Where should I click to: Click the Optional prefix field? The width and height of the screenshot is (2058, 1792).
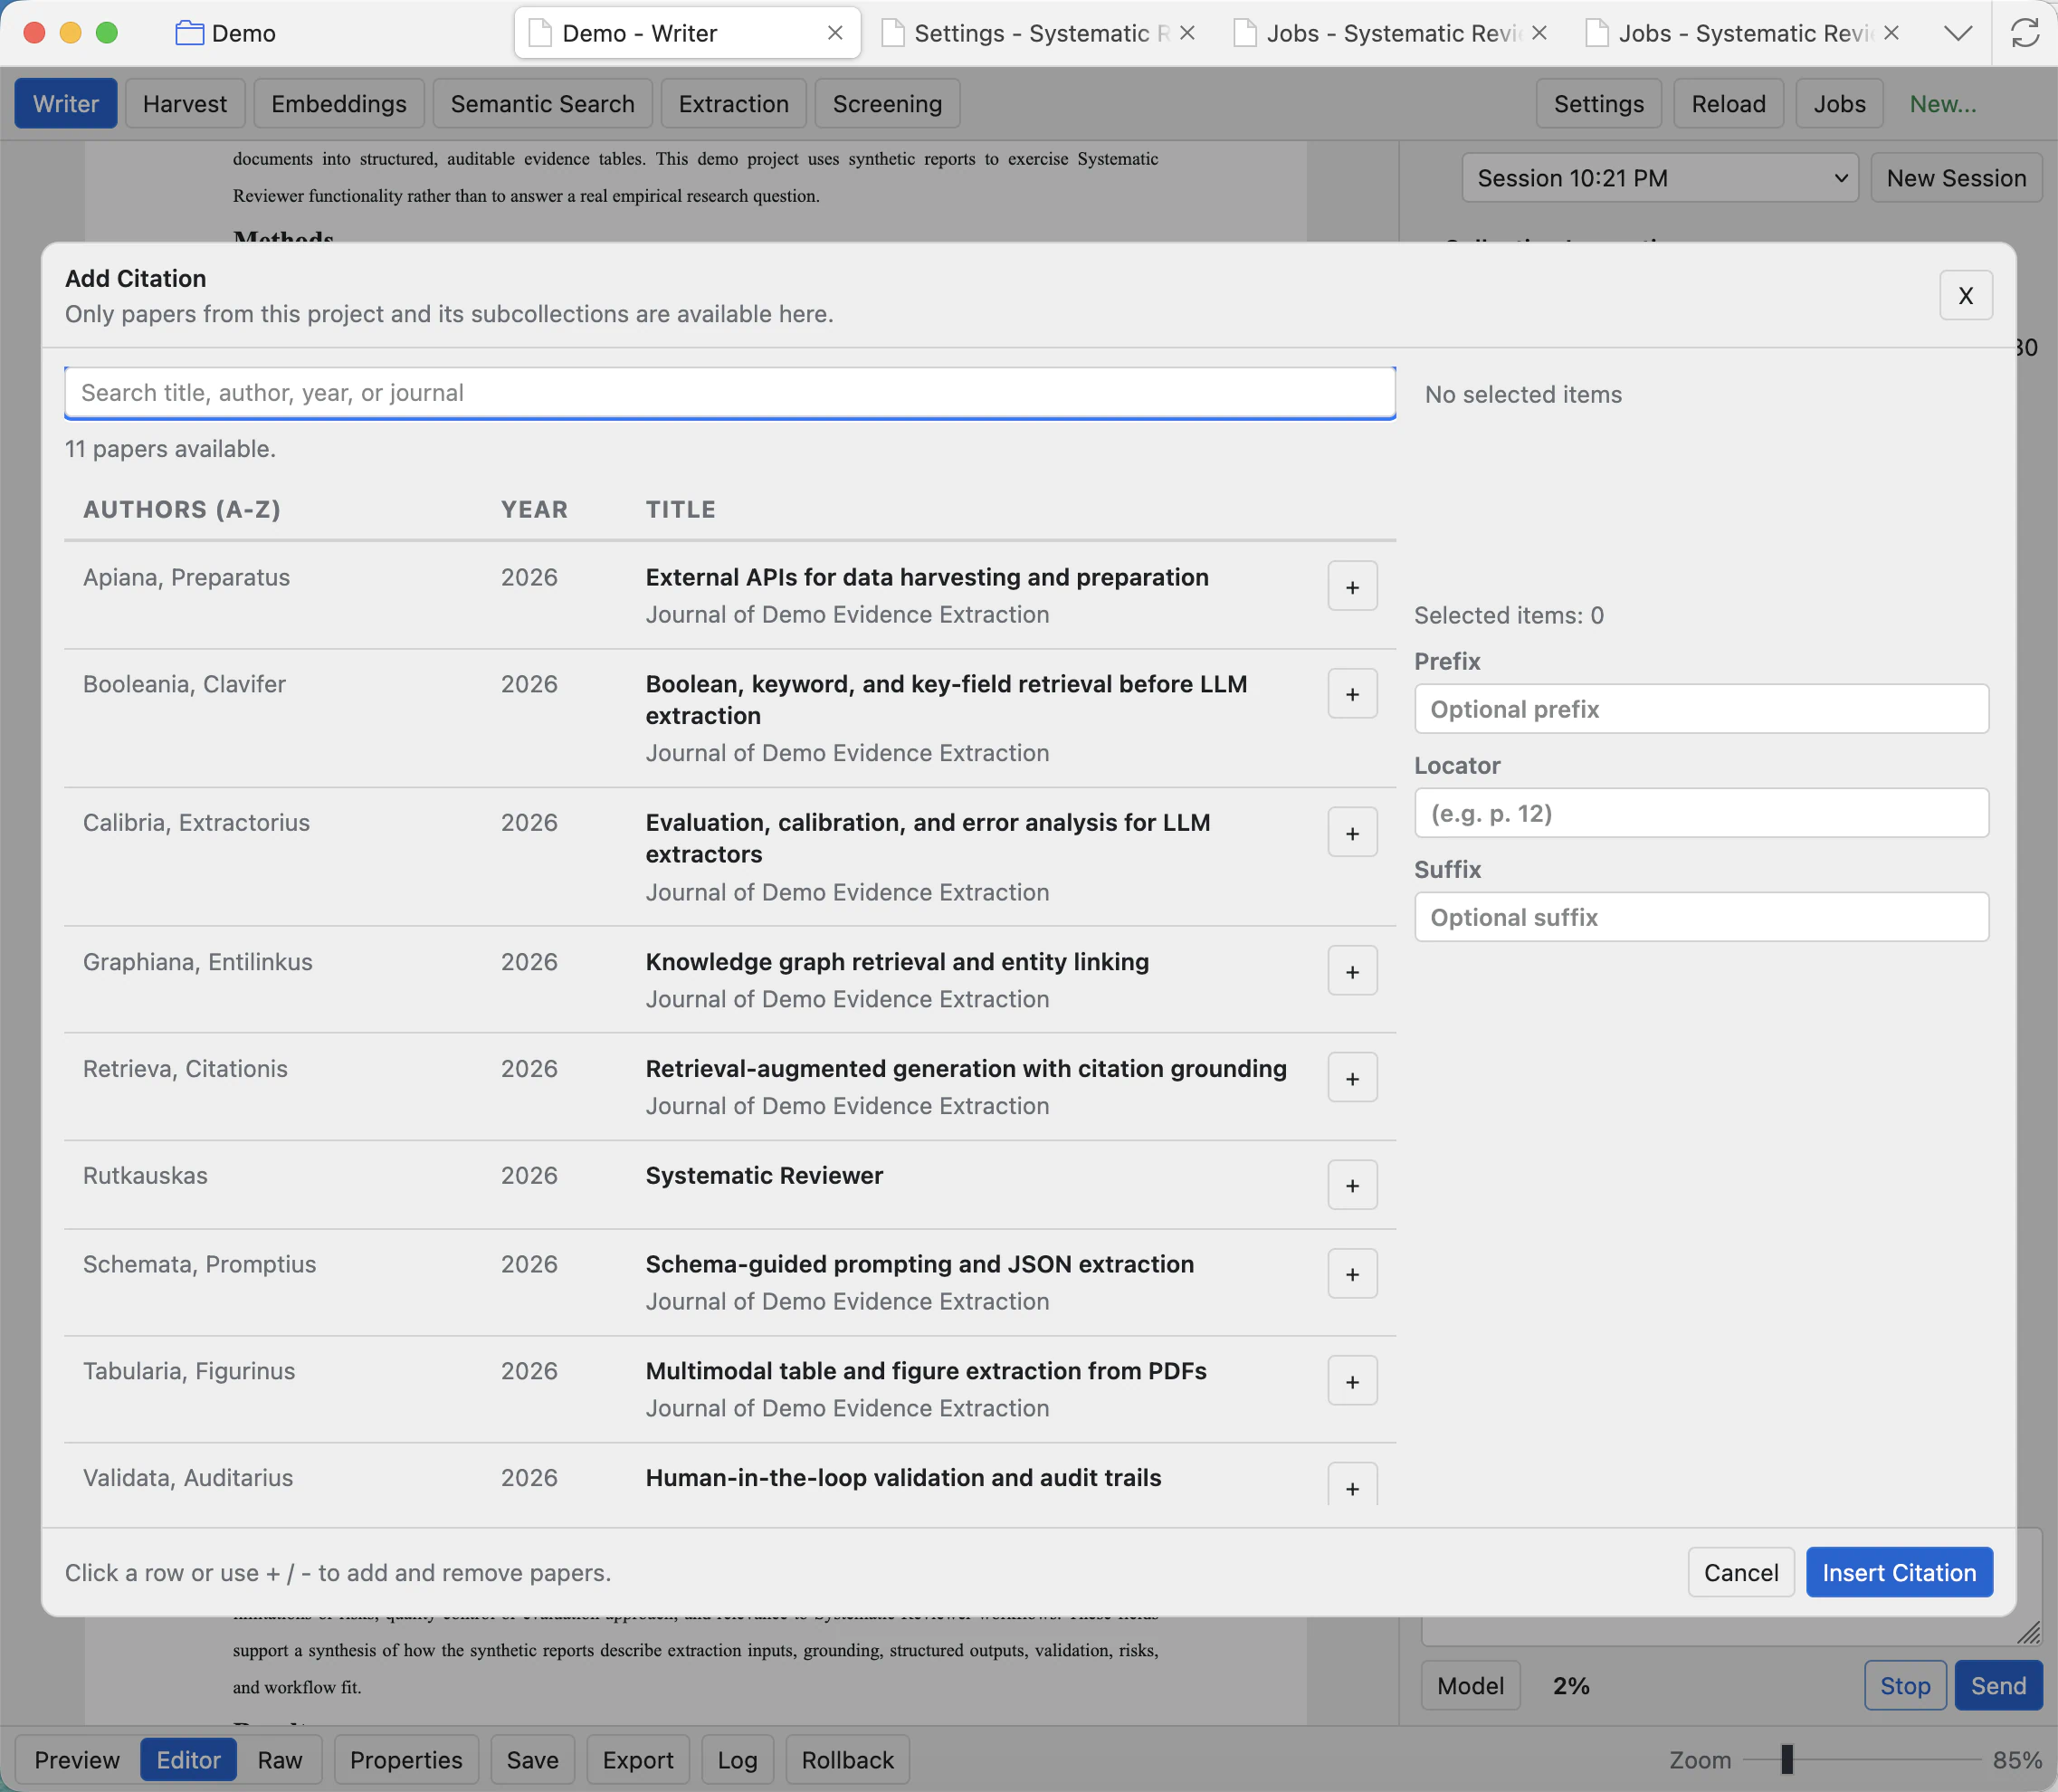pyautogui.click(x=1701, y=709)
